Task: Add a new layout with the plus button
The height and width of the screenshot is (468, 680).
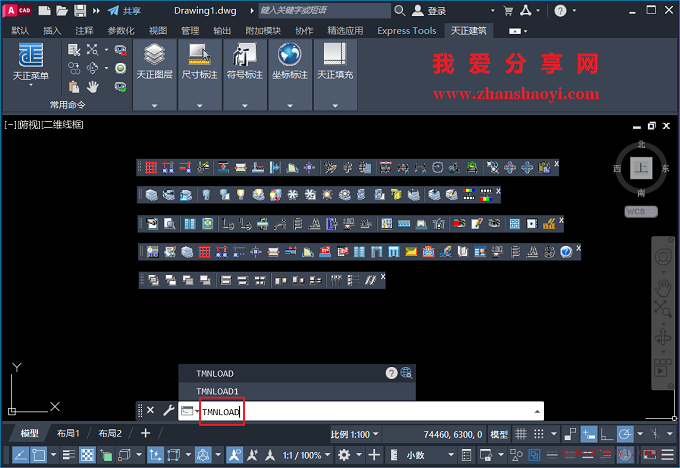Action: 146,433
